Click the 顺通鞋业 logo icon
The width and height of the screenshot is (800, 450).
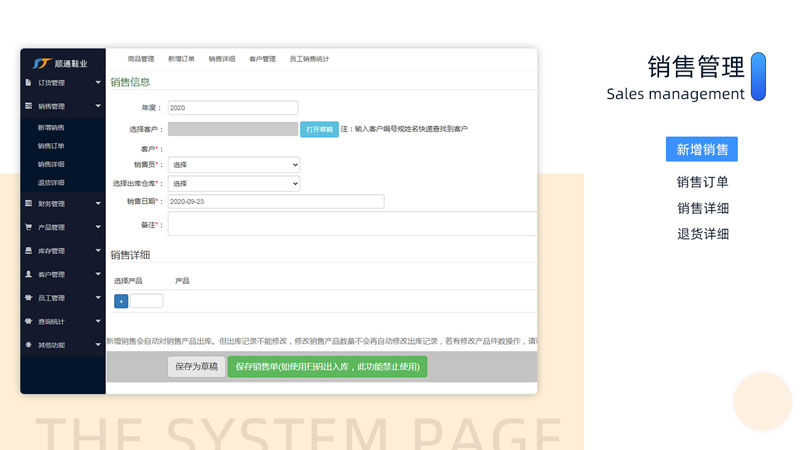point(41,63)
